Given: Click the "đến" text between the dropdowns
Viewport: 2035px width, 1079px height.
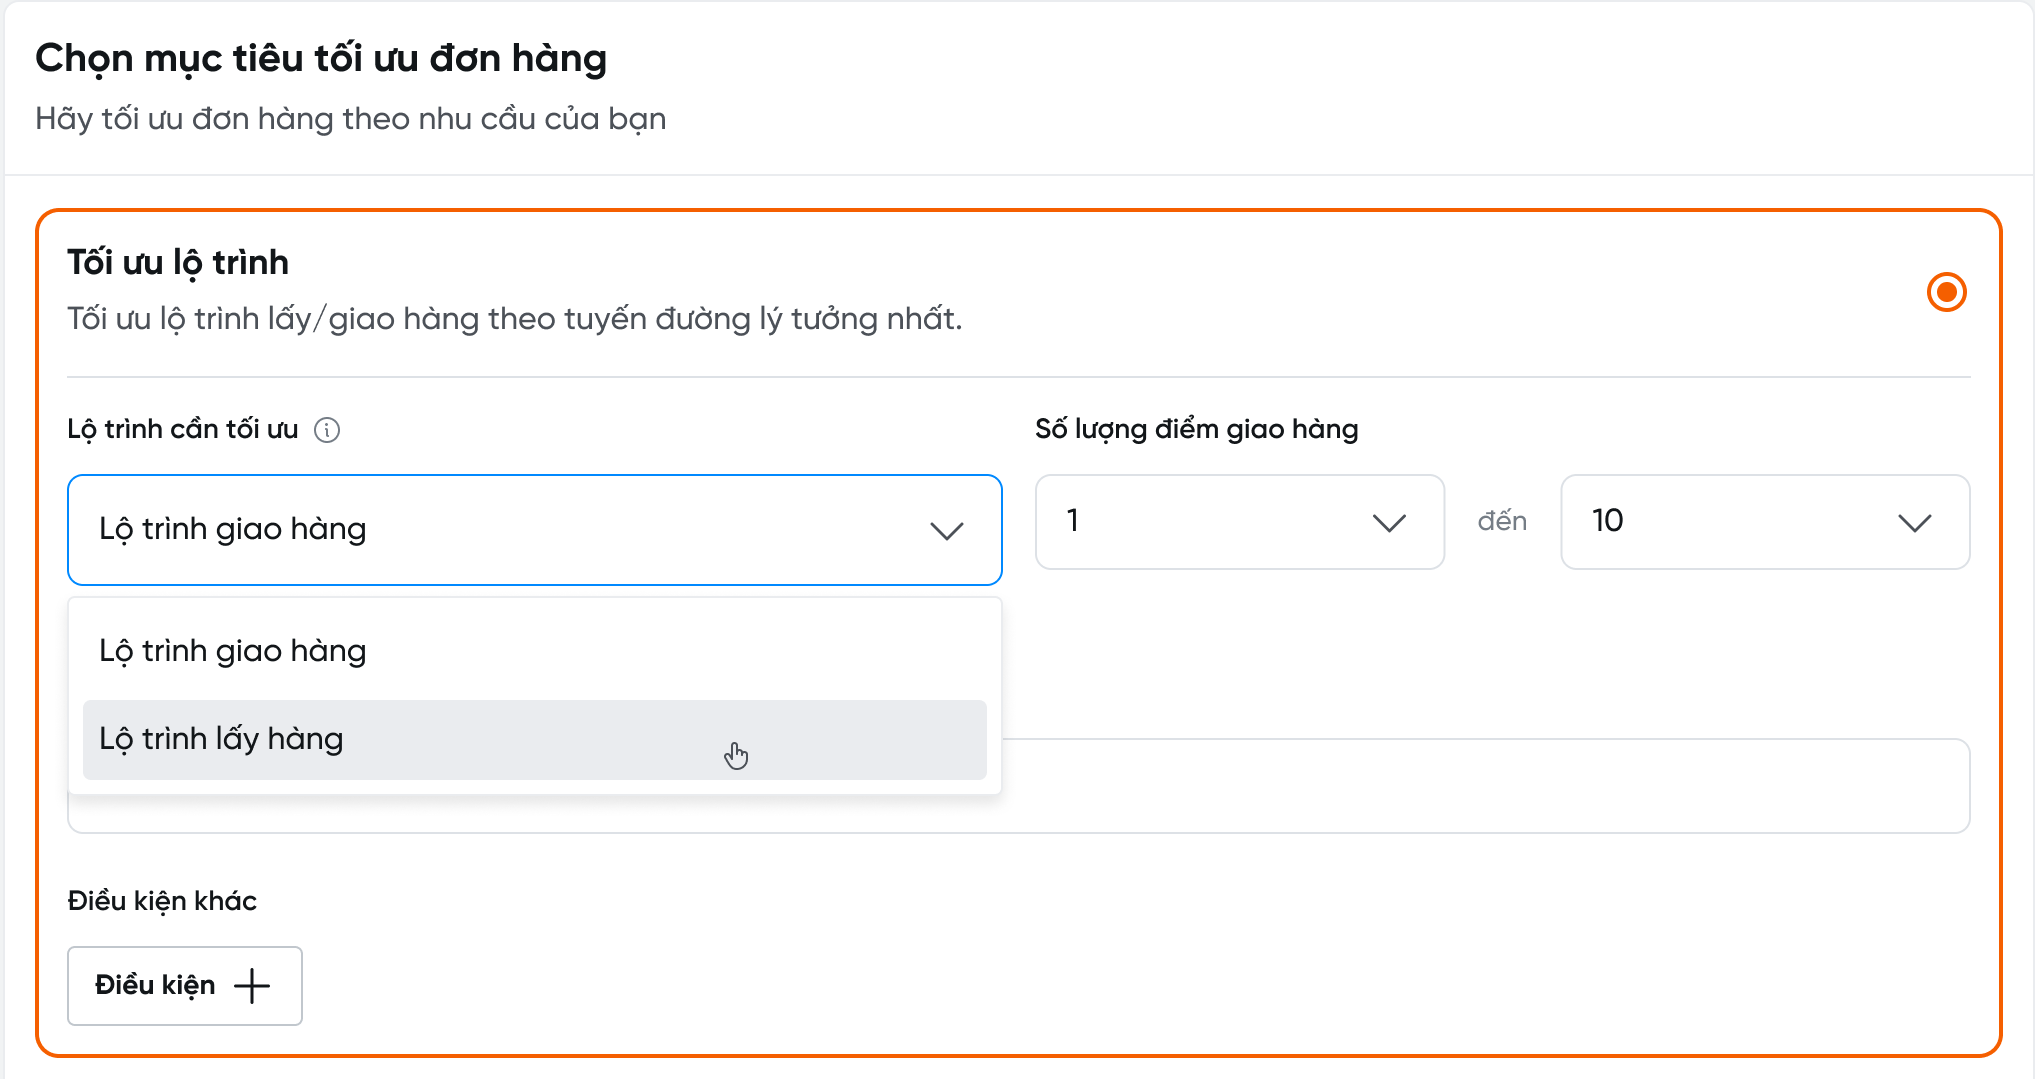Looking at the screenshot, I should coord(1502,521).
